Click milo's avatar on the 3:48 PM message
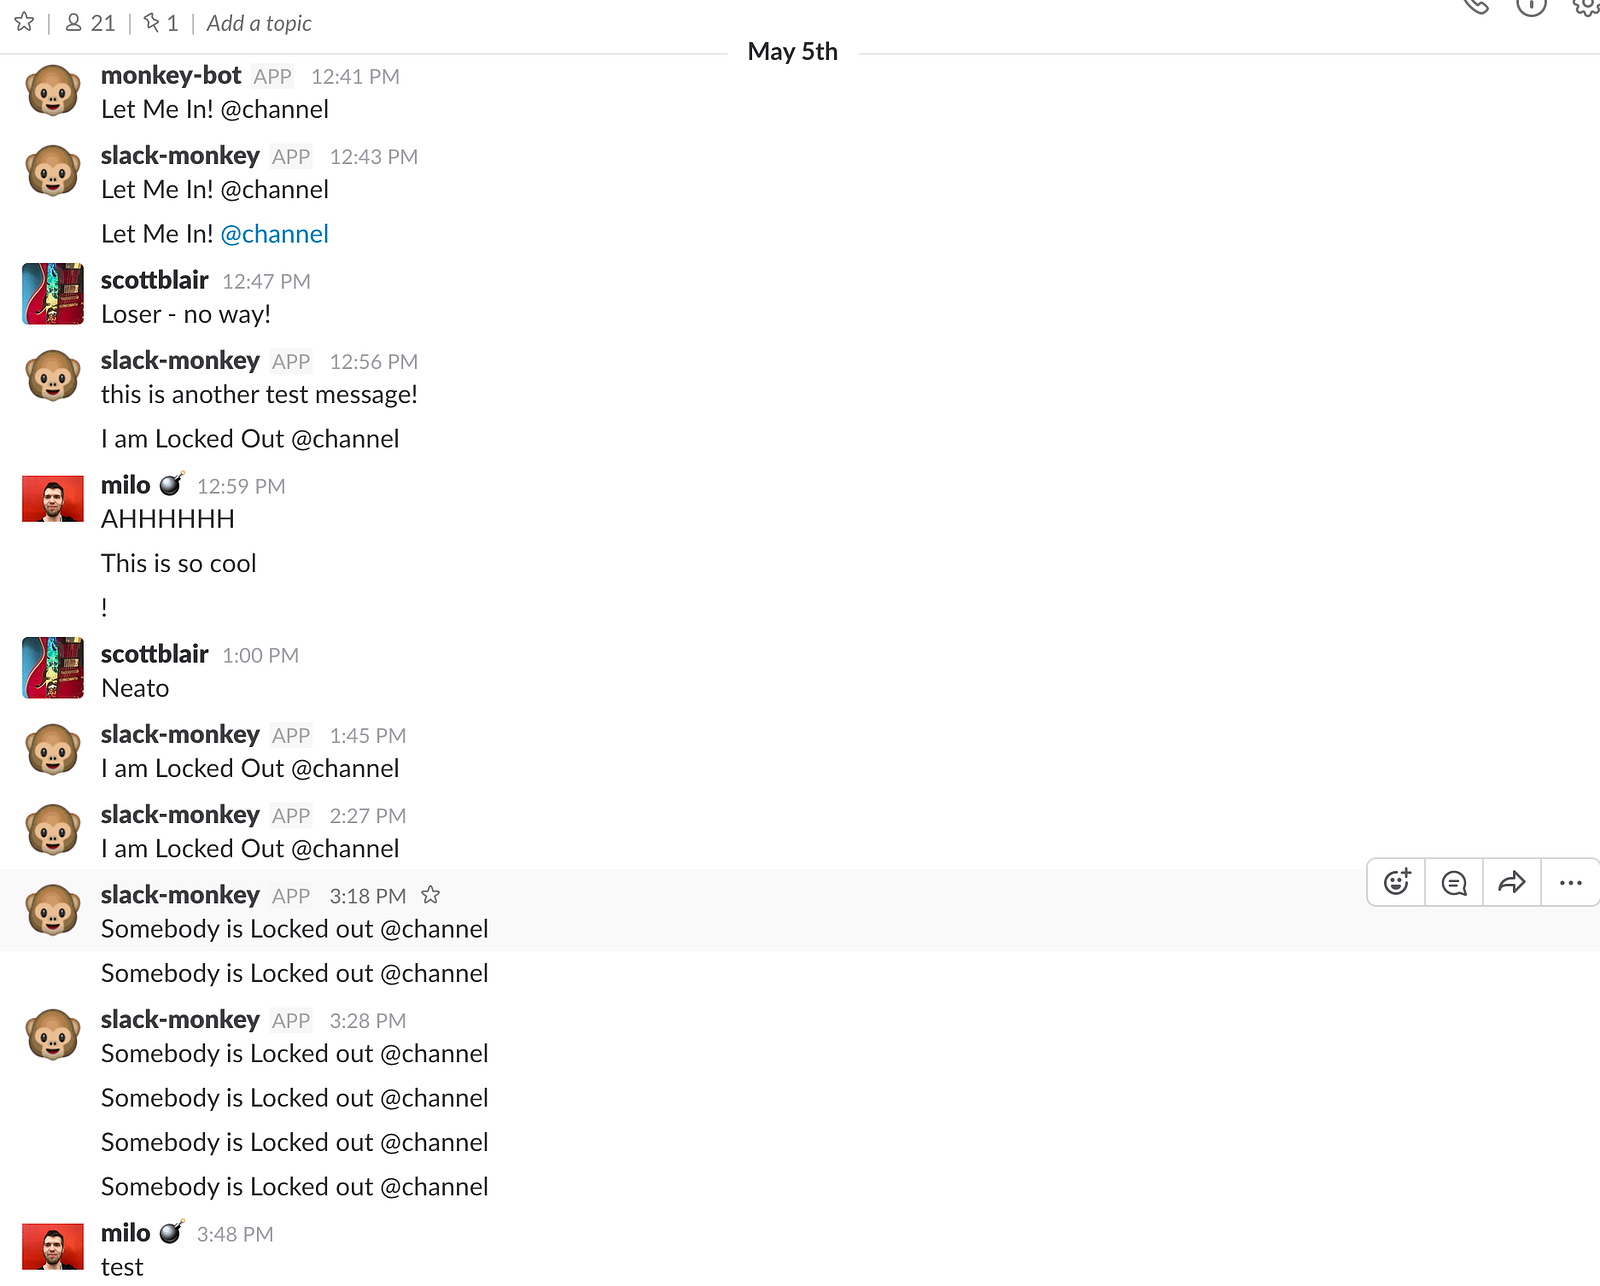1600x1286 pixels. tap(53, 1246)
